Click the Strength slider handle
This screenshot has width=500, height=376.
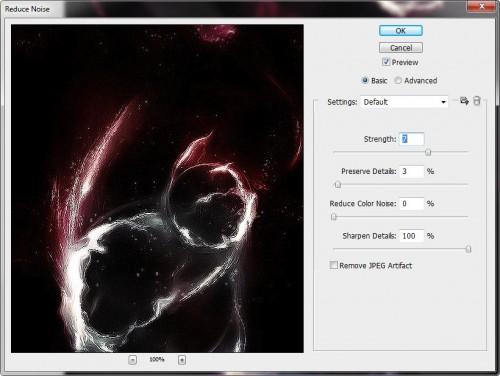tap(428, 152)
